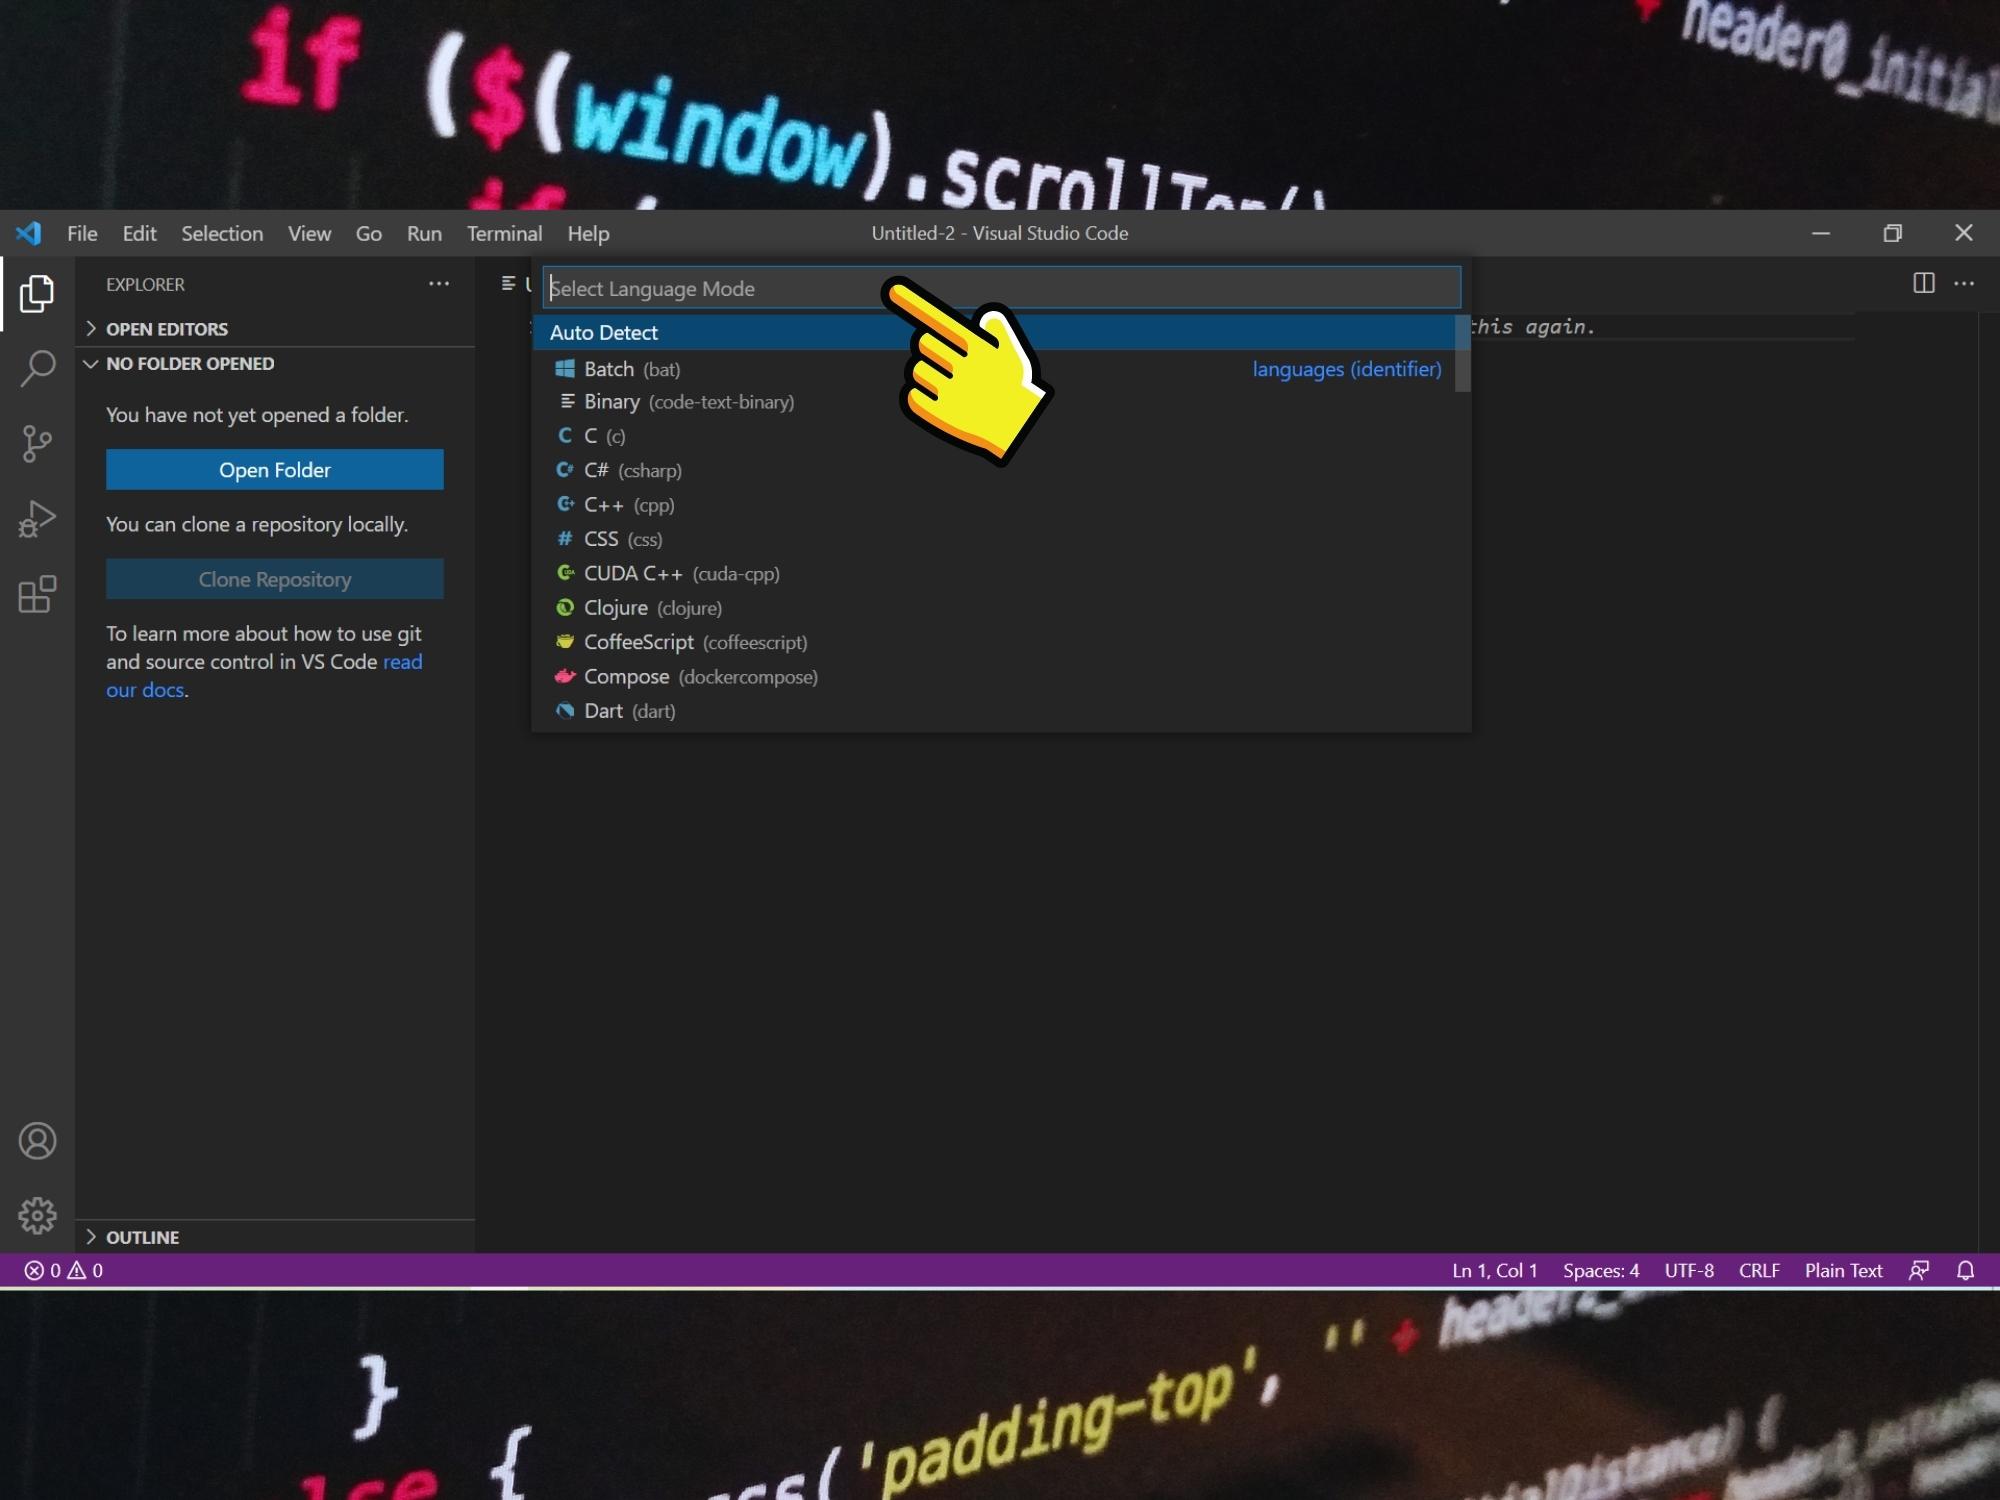Open editor More Actions ellipsis
The height and width of the screenshot is (1500, 2000).
coord(1964,284)
